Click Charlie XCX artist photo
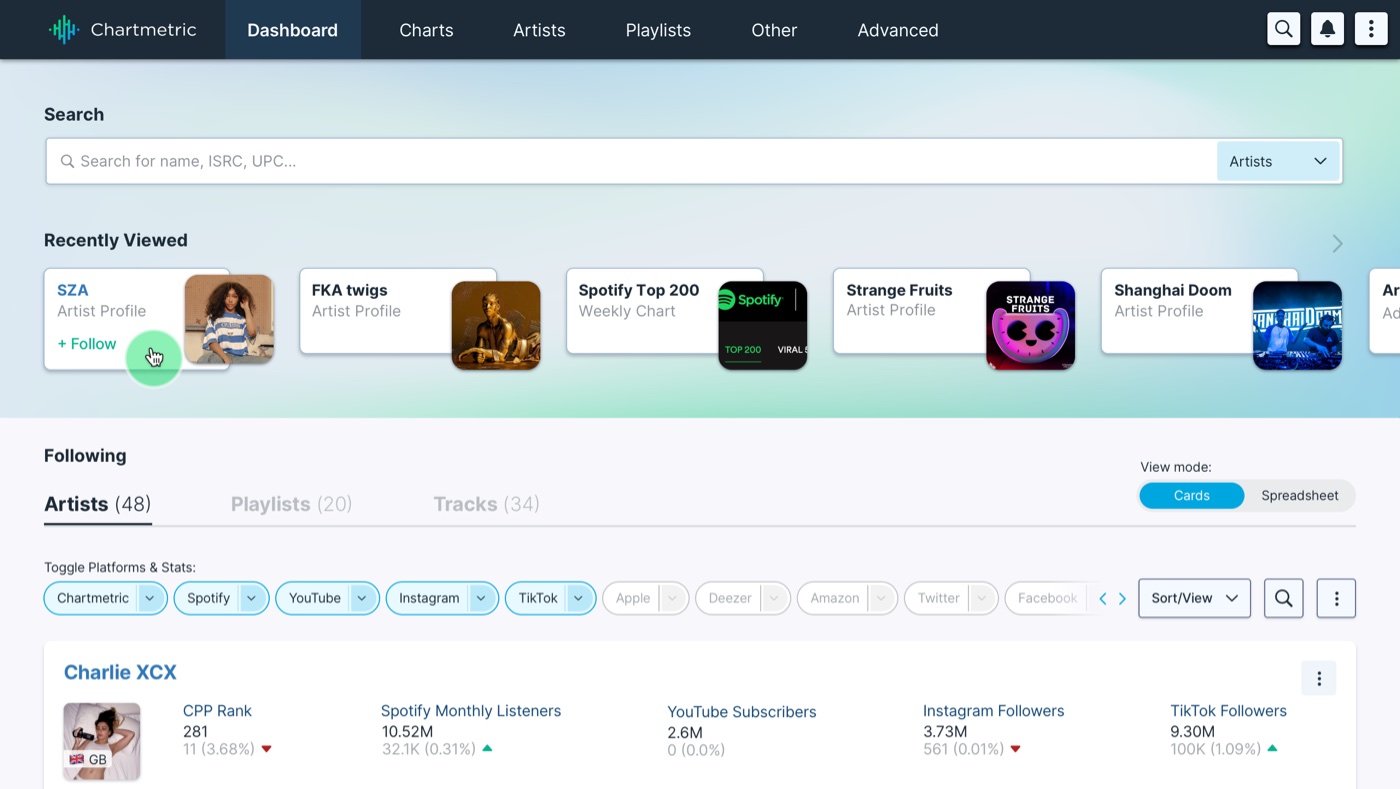The height and width of the screenshot is (789, 1400). point(102,741)
